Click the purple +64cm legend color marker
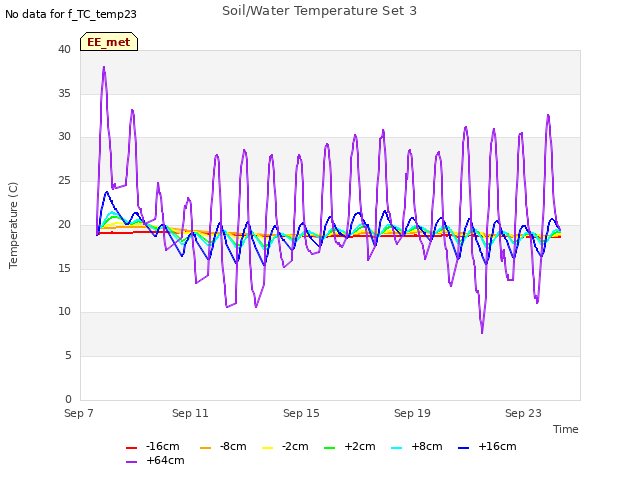Image resolution: width=640 pixels, height=480 pixels. click(x=131, y=462)
